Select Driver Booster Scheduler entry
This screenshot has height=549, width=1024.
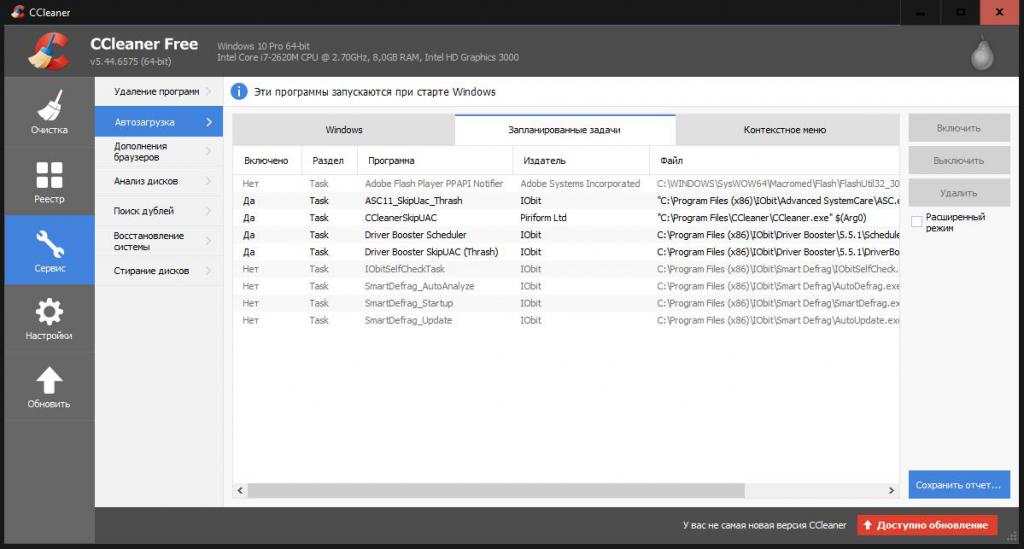coord(566,234)
